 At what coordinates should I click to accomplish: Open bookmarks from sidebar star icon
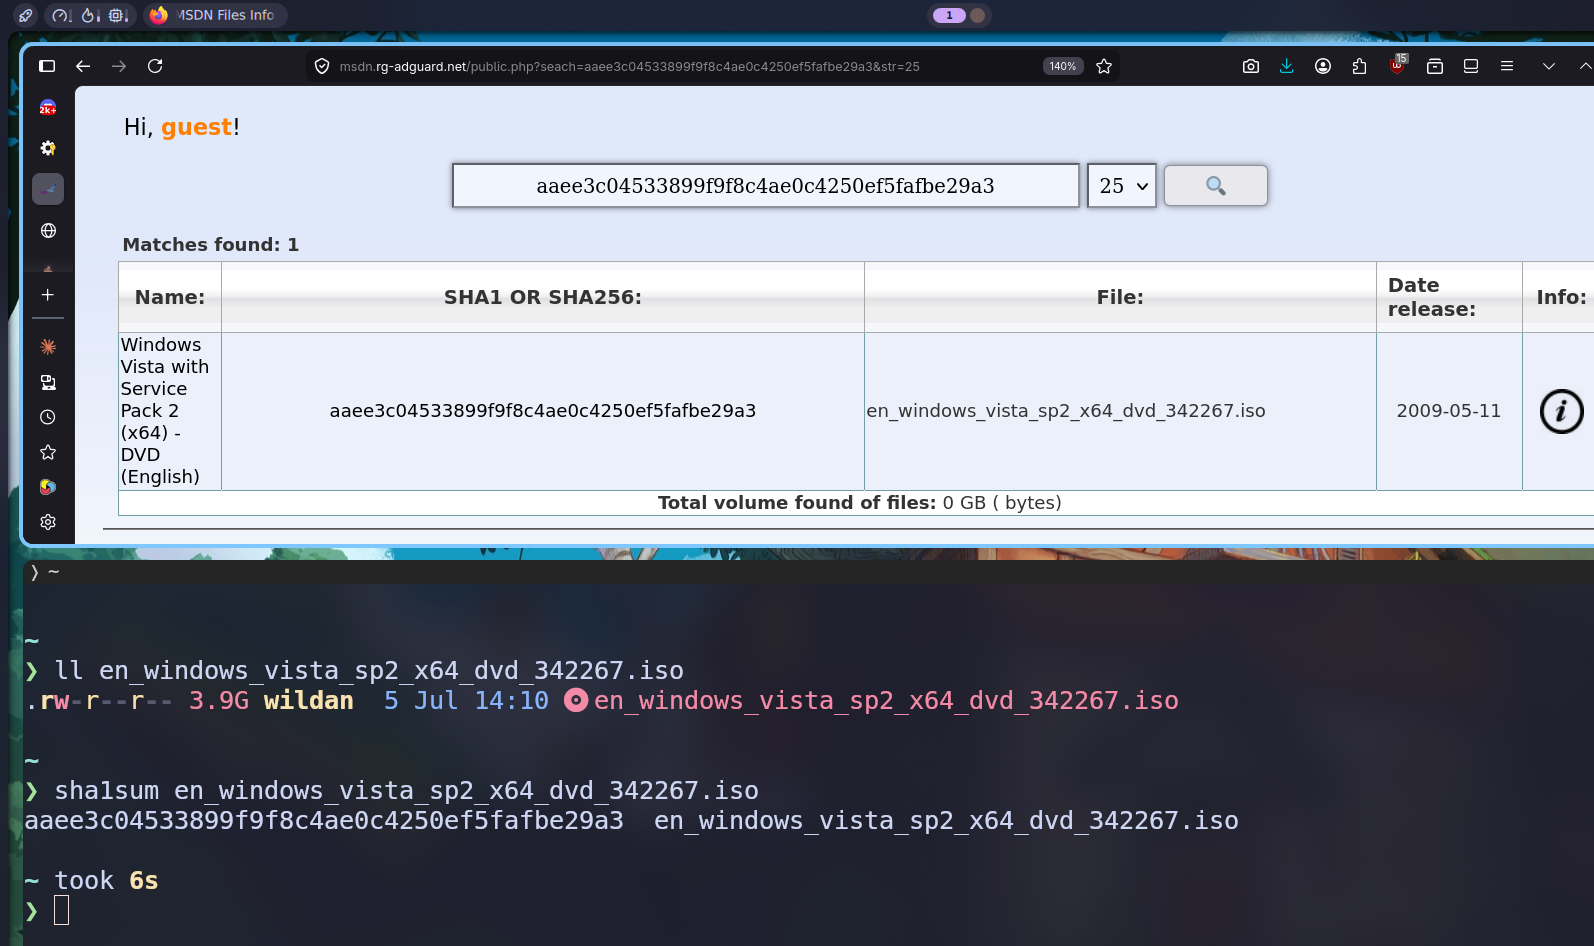point(48,452)
